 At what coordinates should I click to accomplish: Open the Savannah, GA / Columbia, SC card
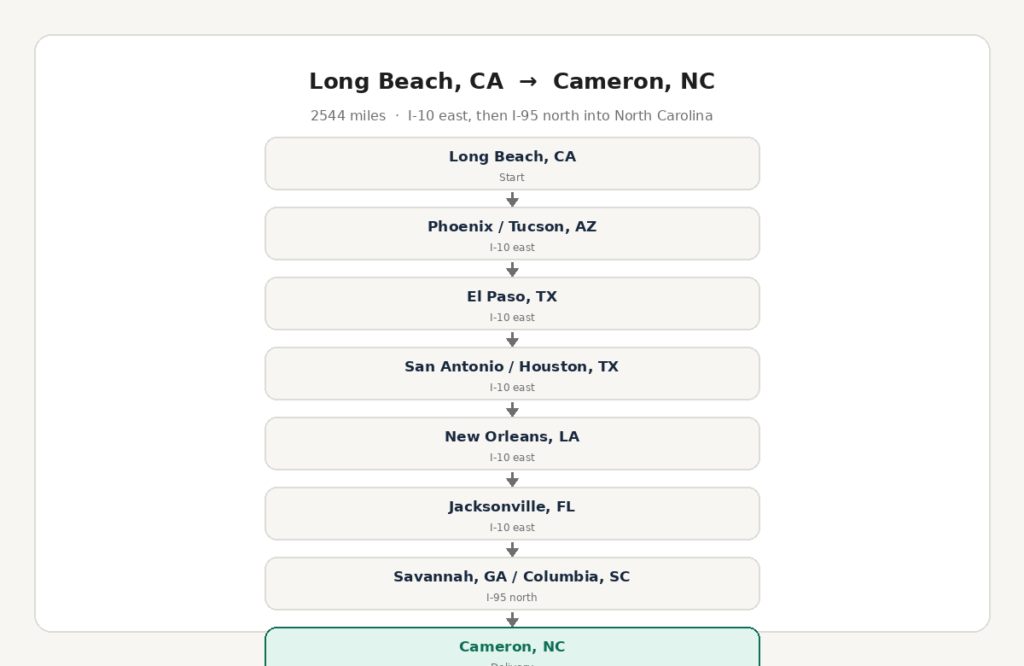click(512, 583)
